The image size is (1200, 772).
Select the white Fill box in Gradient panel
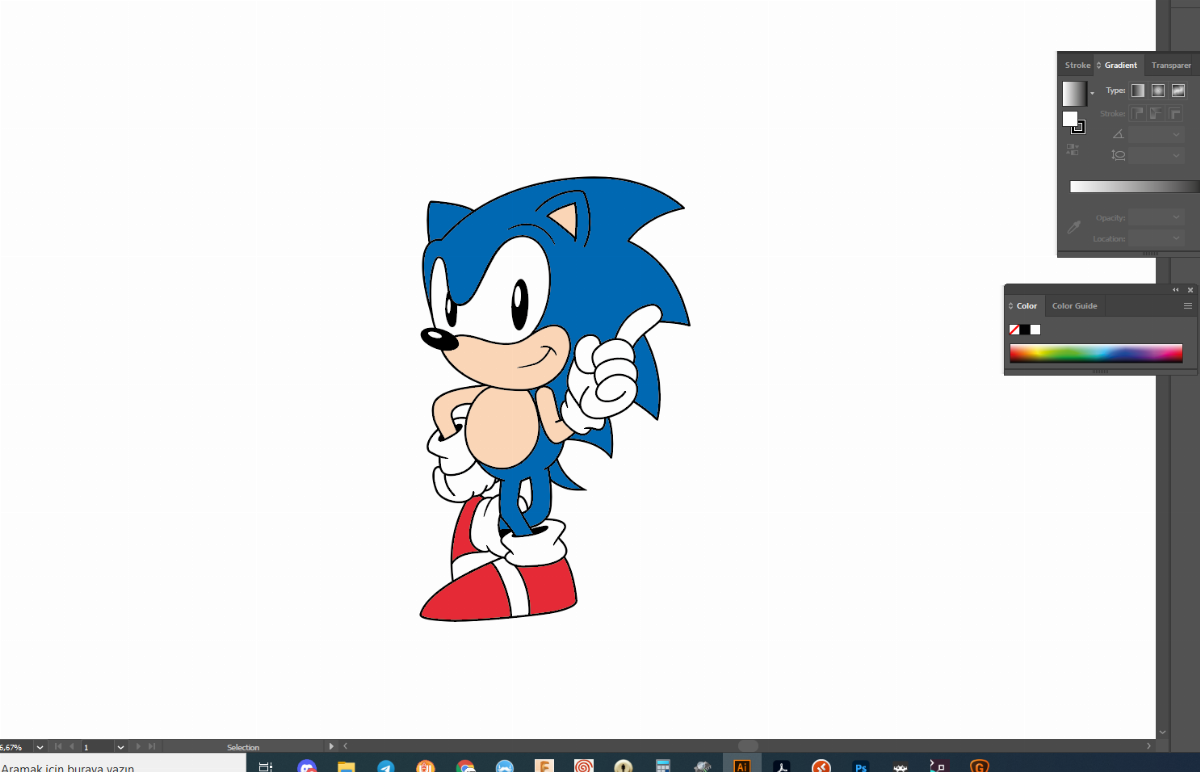(x=1070, y=119)
